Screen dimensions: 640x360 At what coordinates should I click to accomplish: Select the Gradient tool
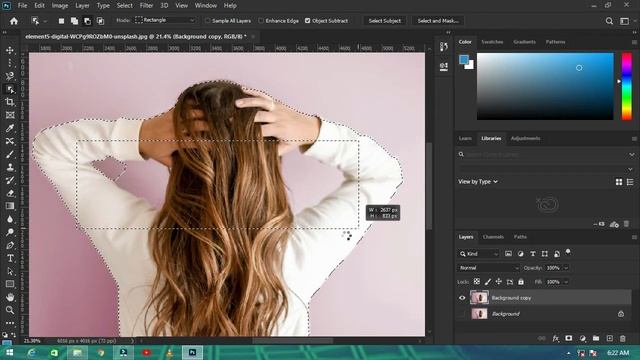click(10, 206)
